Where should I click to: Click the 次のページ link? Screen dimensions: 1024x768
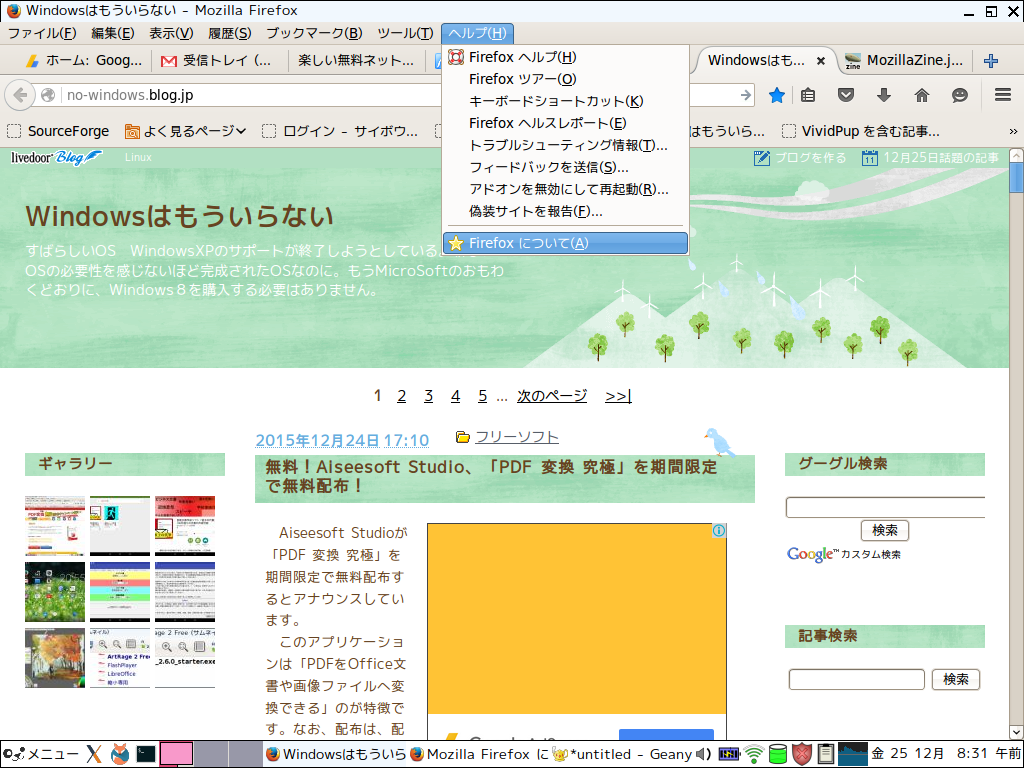click(552, 396)
